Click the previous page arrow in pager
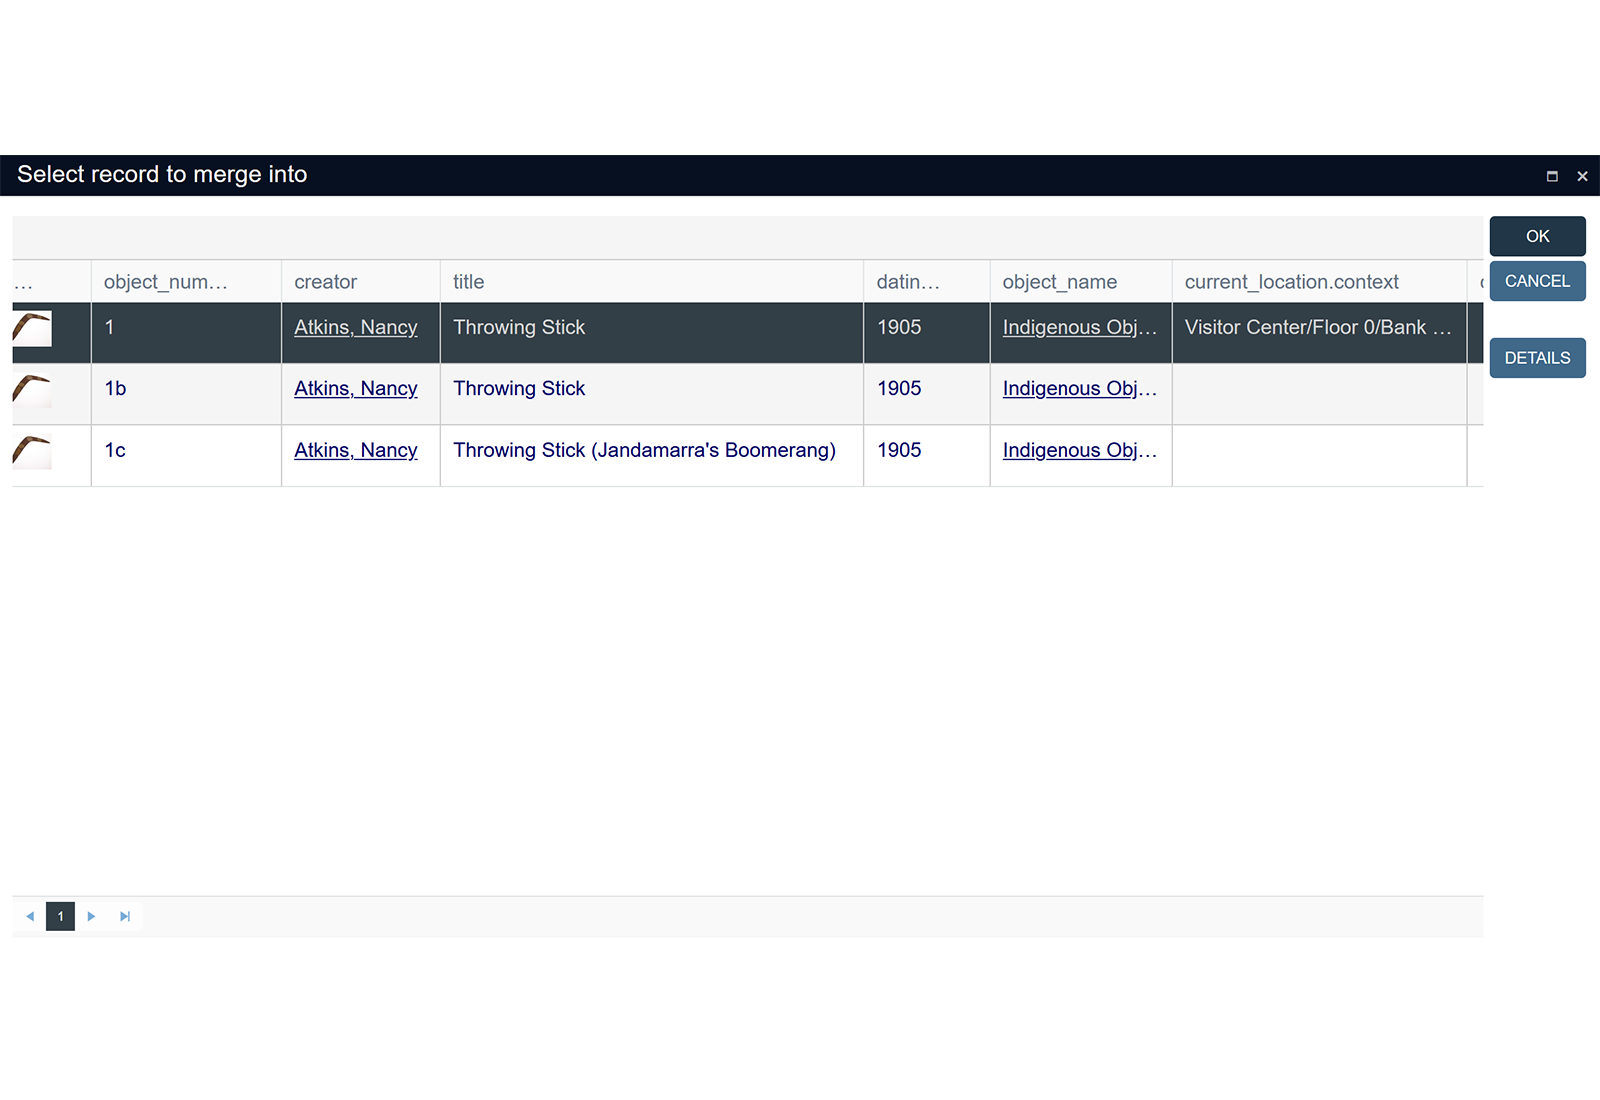1600x1100 pixels. pos(30,916)
